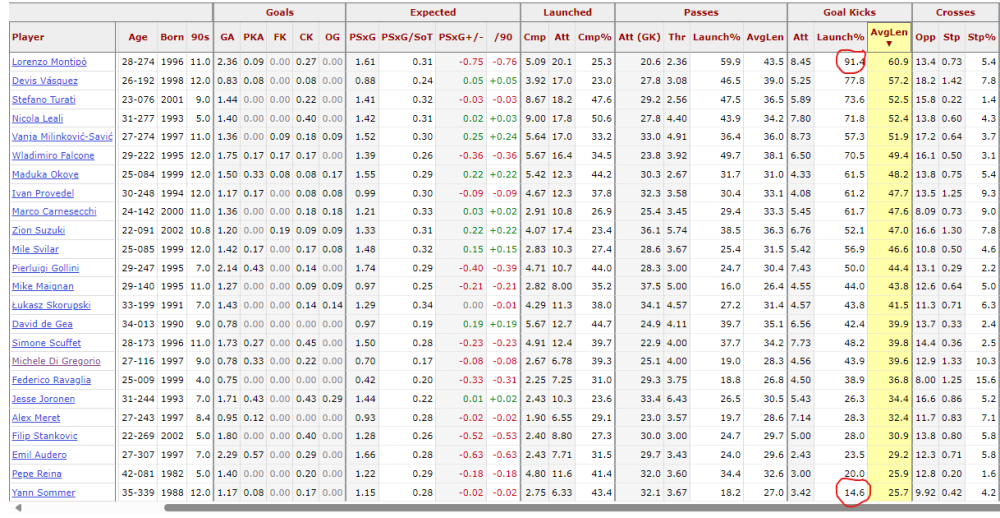Click the circled 91.4 Launch% cell

(x=850, y=62)
